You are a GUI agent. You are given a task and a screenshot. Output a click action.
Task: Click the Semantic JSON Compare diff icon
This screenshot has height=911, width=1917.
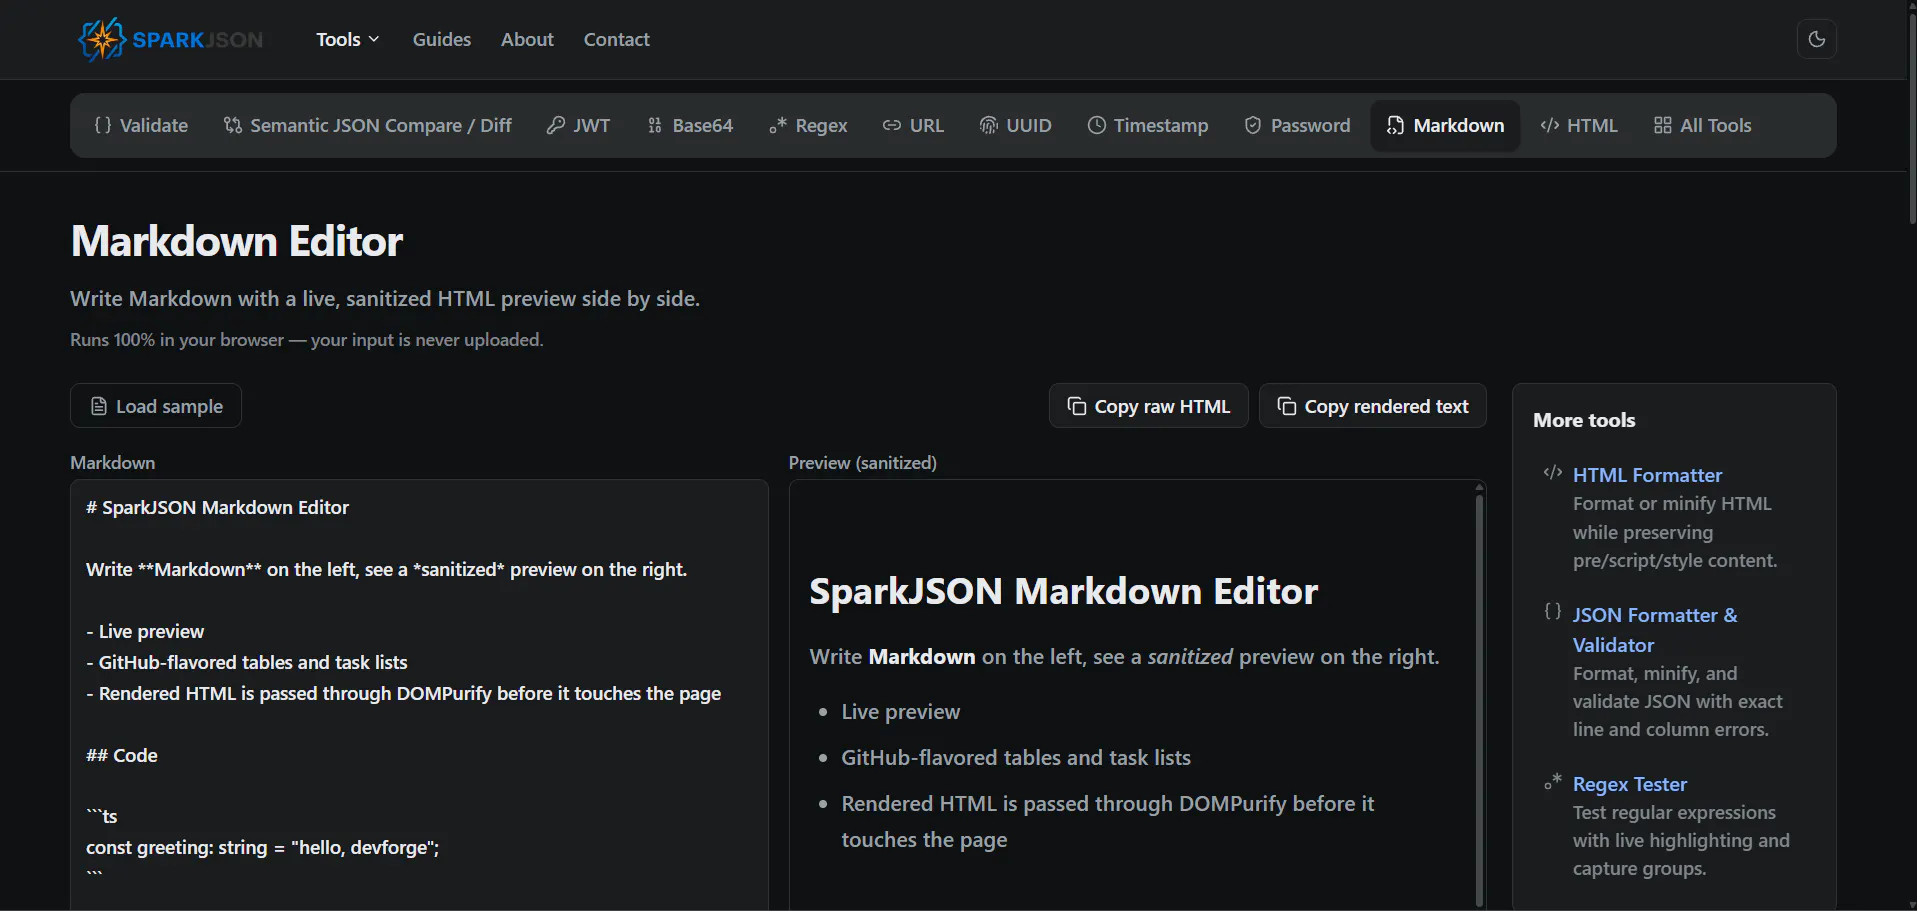coord(233,125)
